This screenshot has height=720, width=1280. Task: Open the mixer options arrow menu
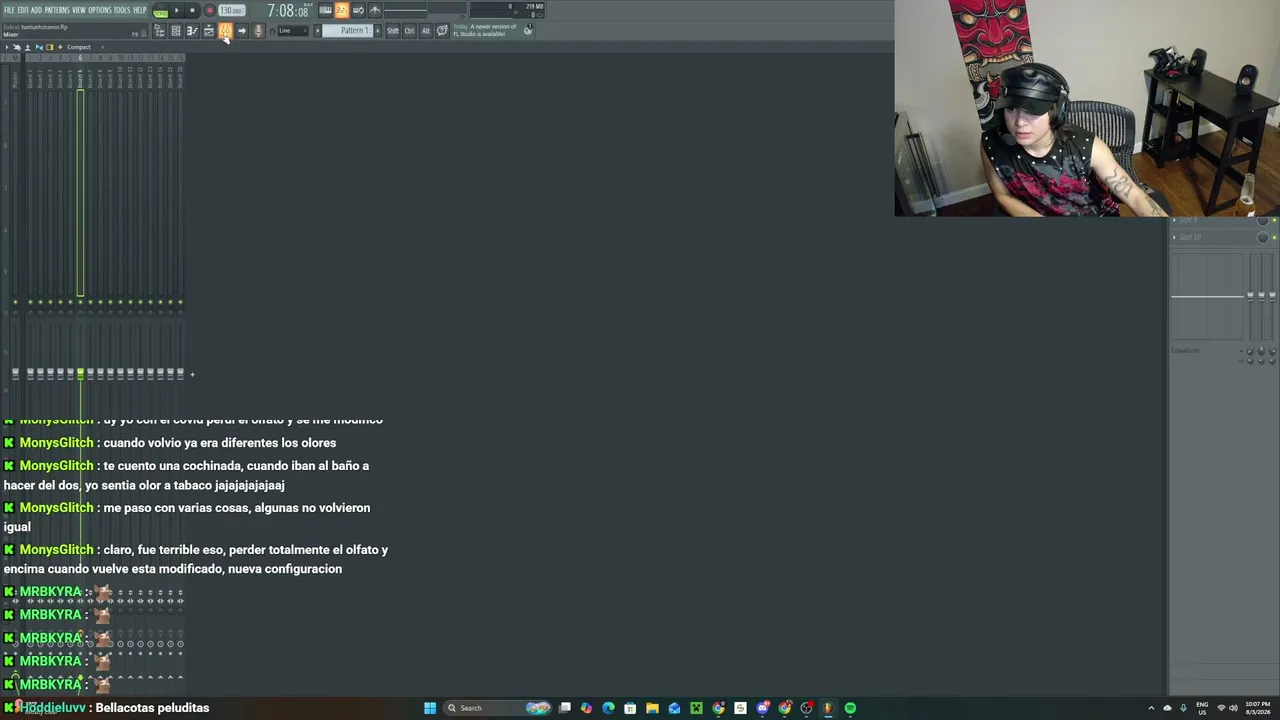coord(7,47)
